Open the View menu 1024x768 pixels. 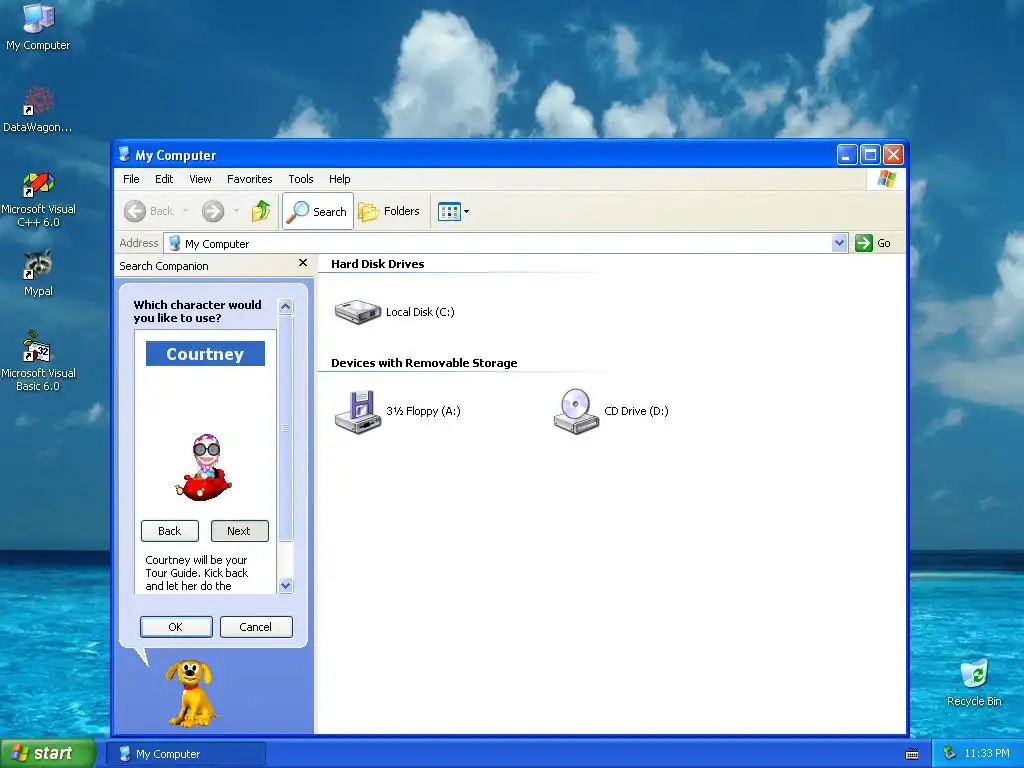coord(200,179)
